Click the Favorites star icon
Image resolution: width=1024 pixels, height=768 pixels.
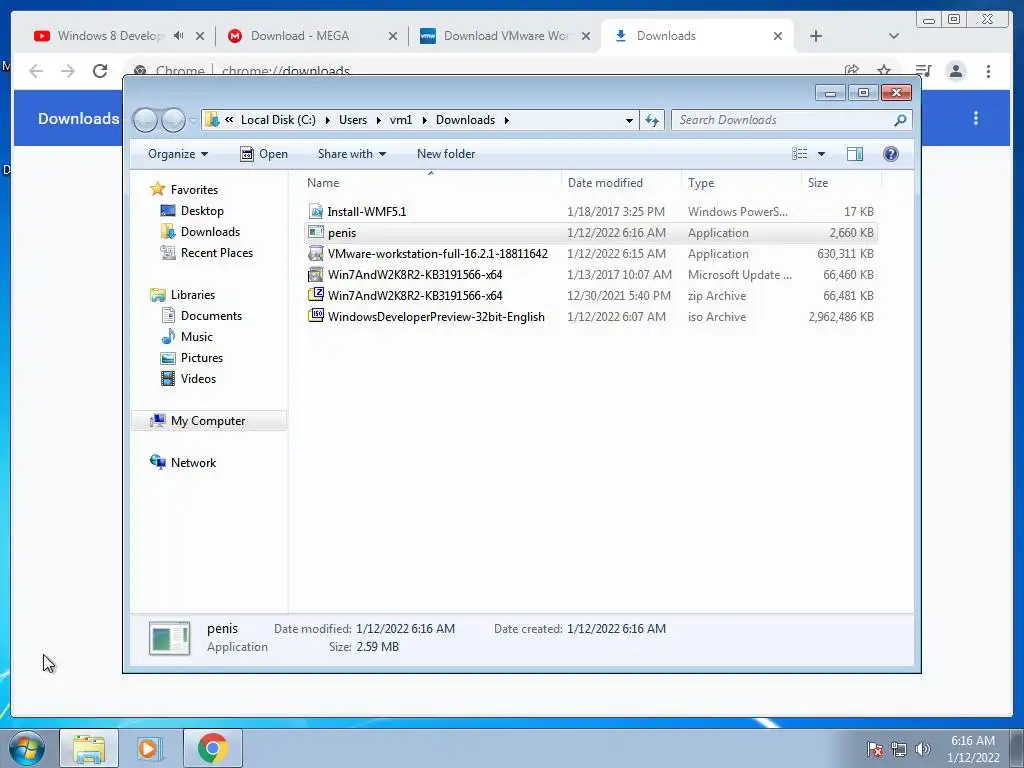point(157,189)
